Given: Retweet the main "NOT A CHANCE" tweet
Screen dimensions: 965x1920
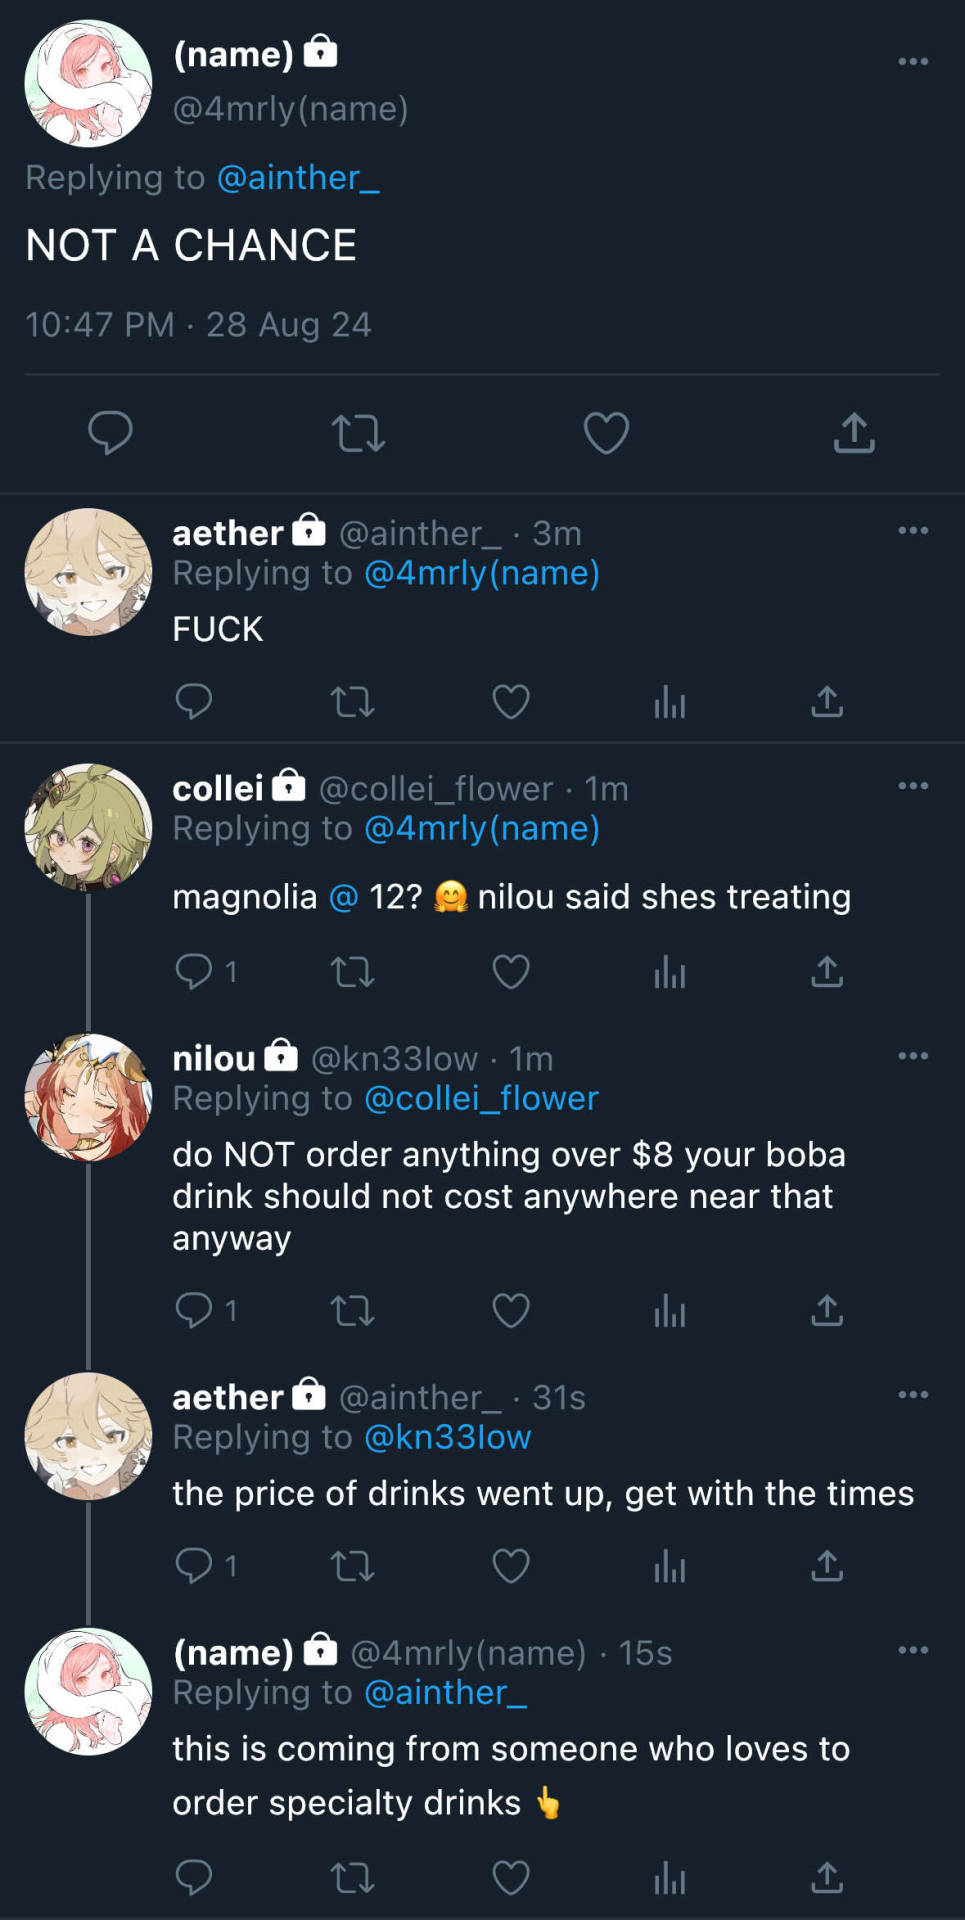Looking at the screenshot, I should 358,433.
